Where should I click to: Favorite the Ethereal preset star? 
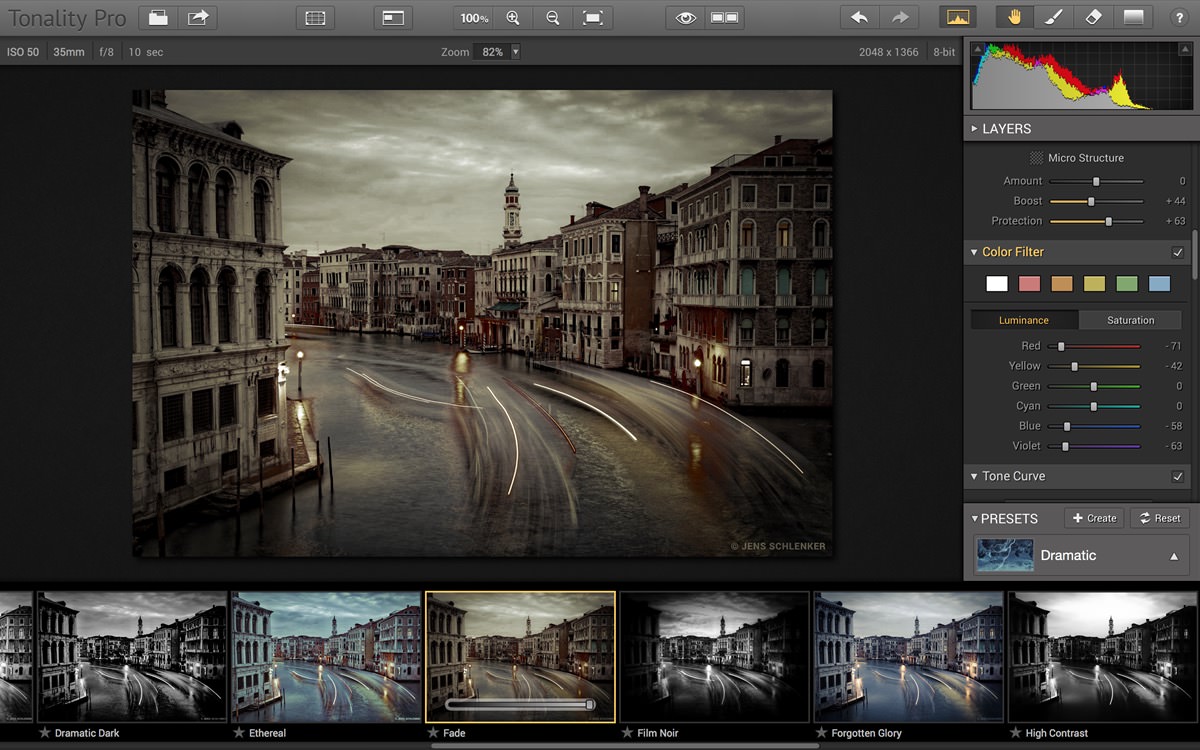point(239,733)
